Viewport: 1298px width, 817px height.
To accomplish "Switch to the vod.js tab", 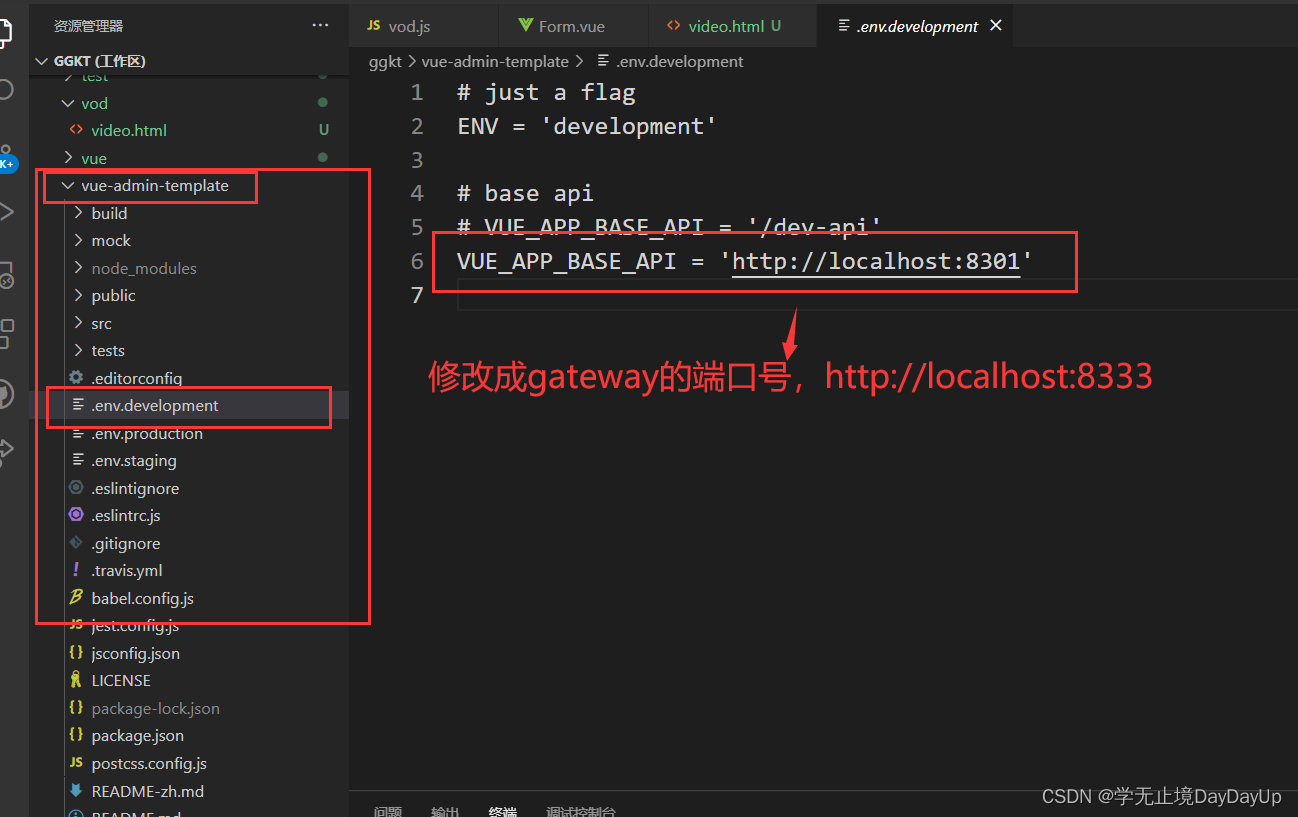I will [424, 26].
